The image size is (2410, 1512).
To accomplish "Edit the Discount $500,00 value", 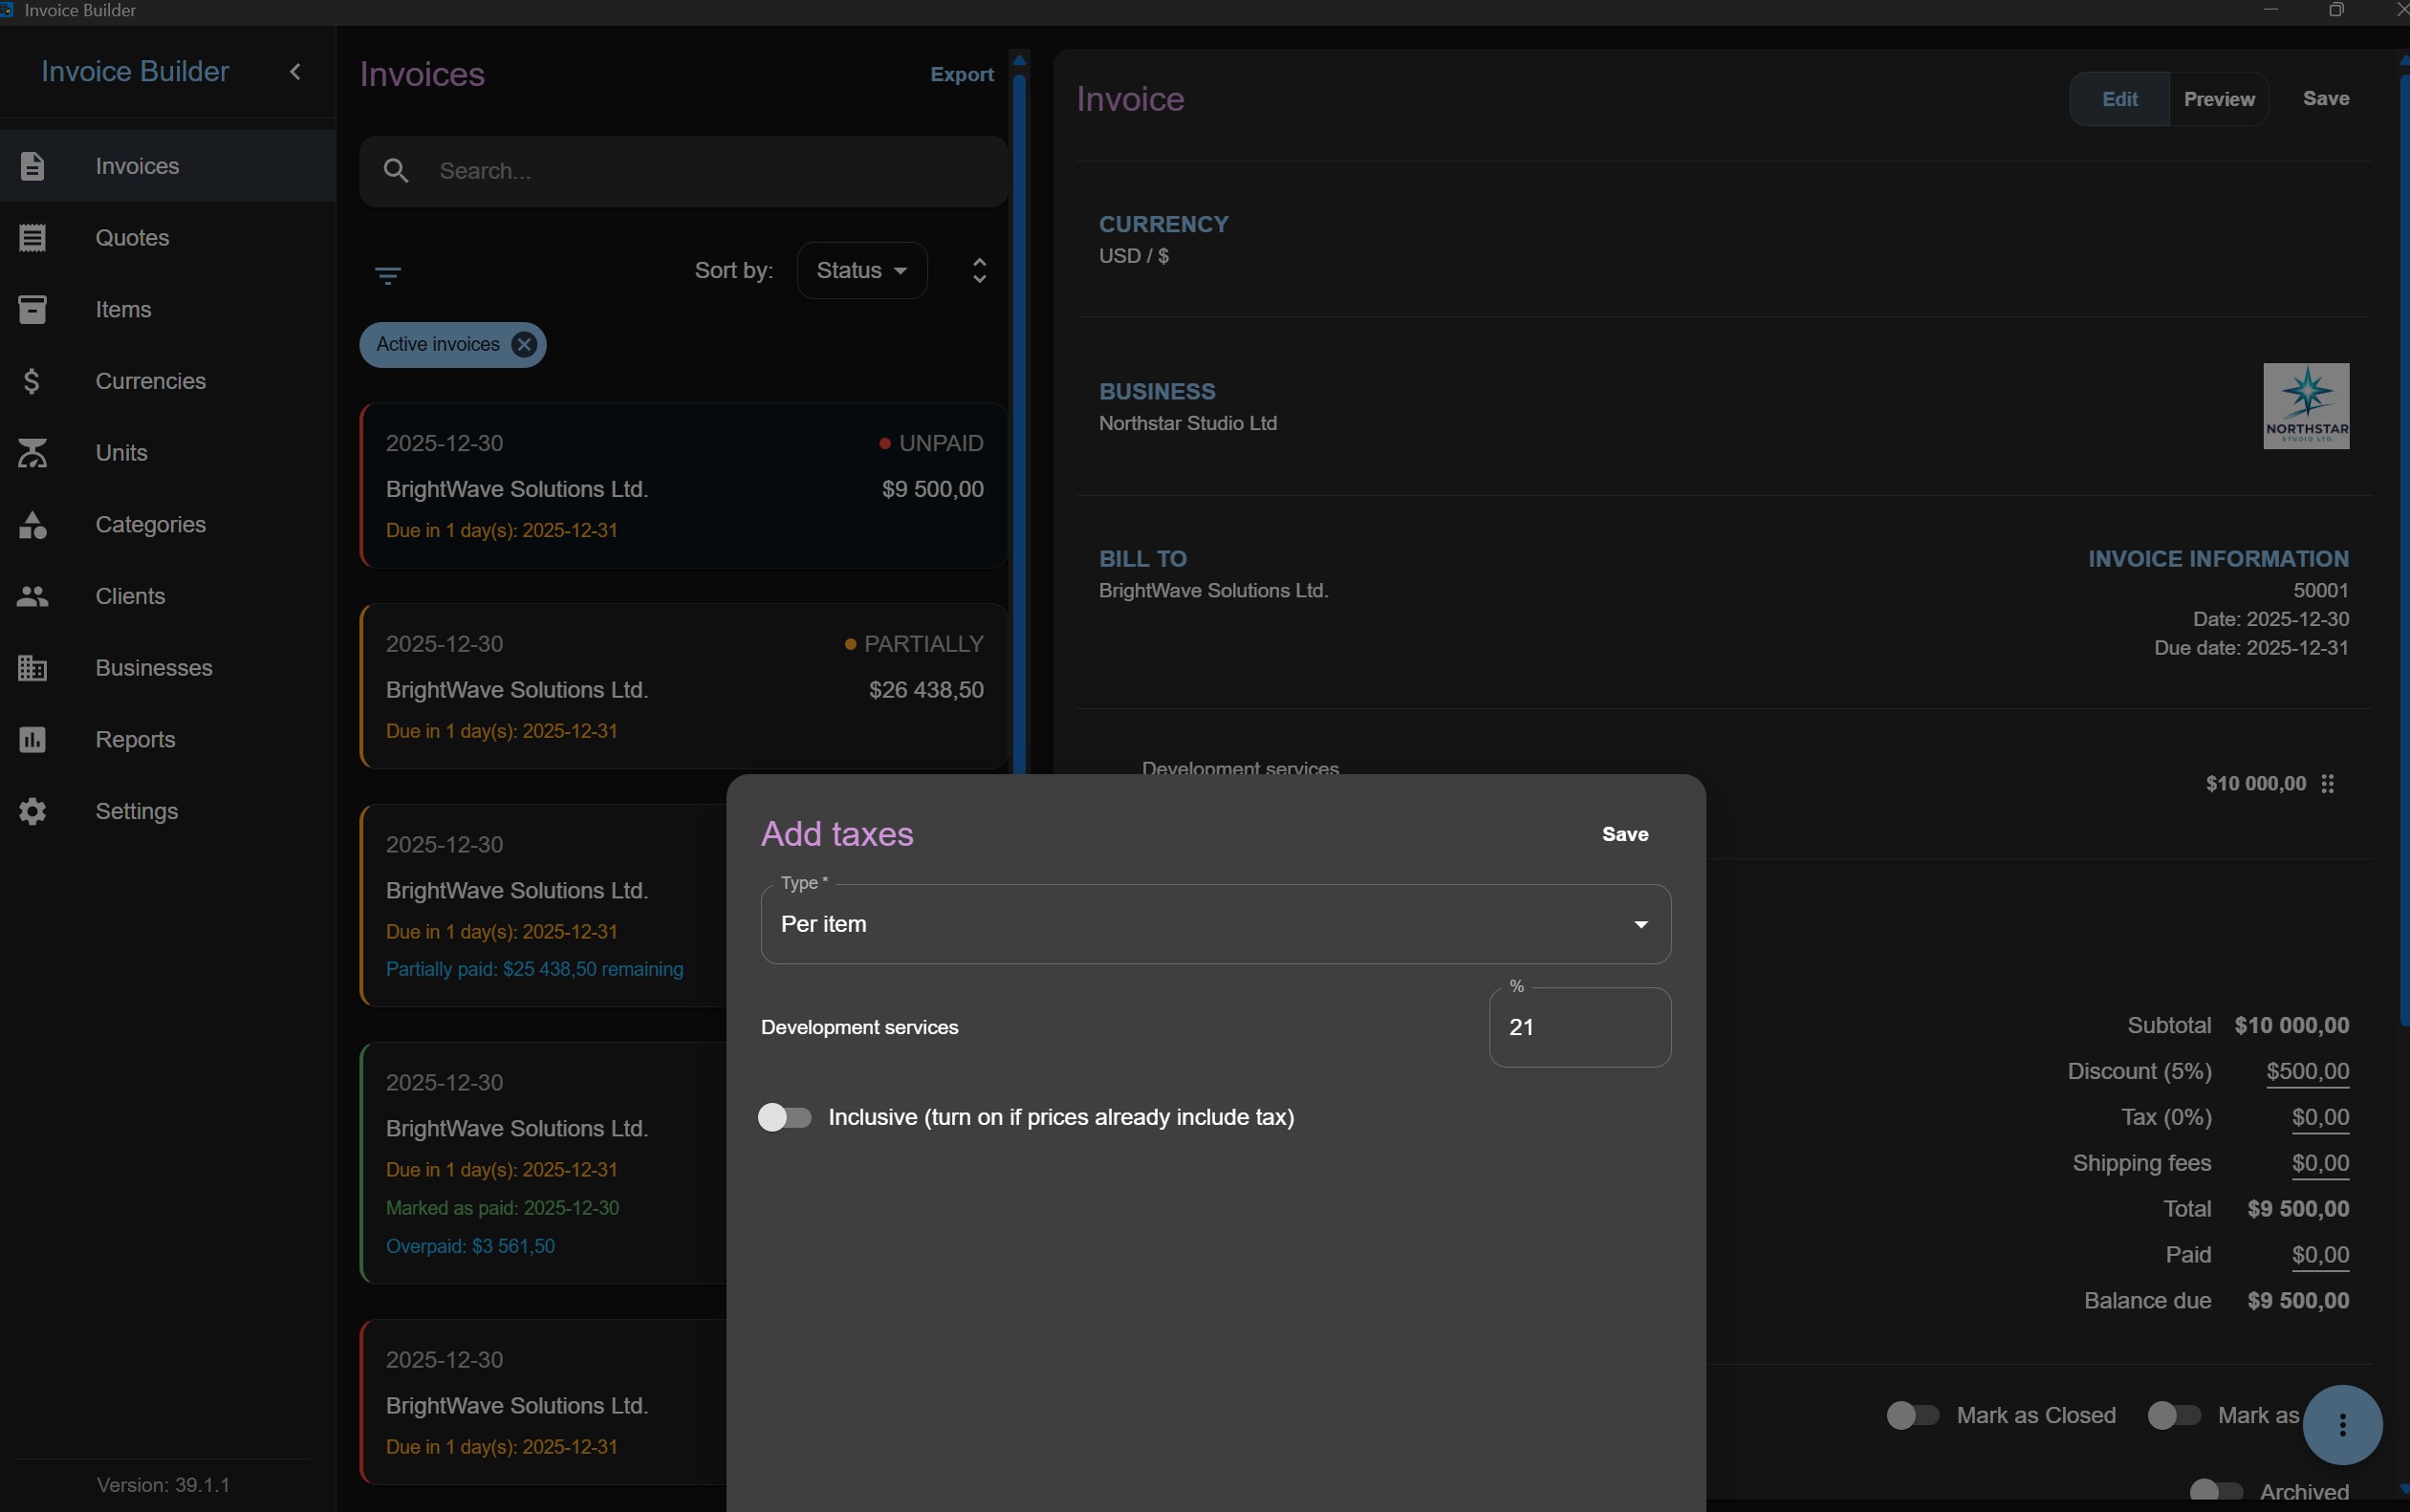I will coord(2307,1072).
